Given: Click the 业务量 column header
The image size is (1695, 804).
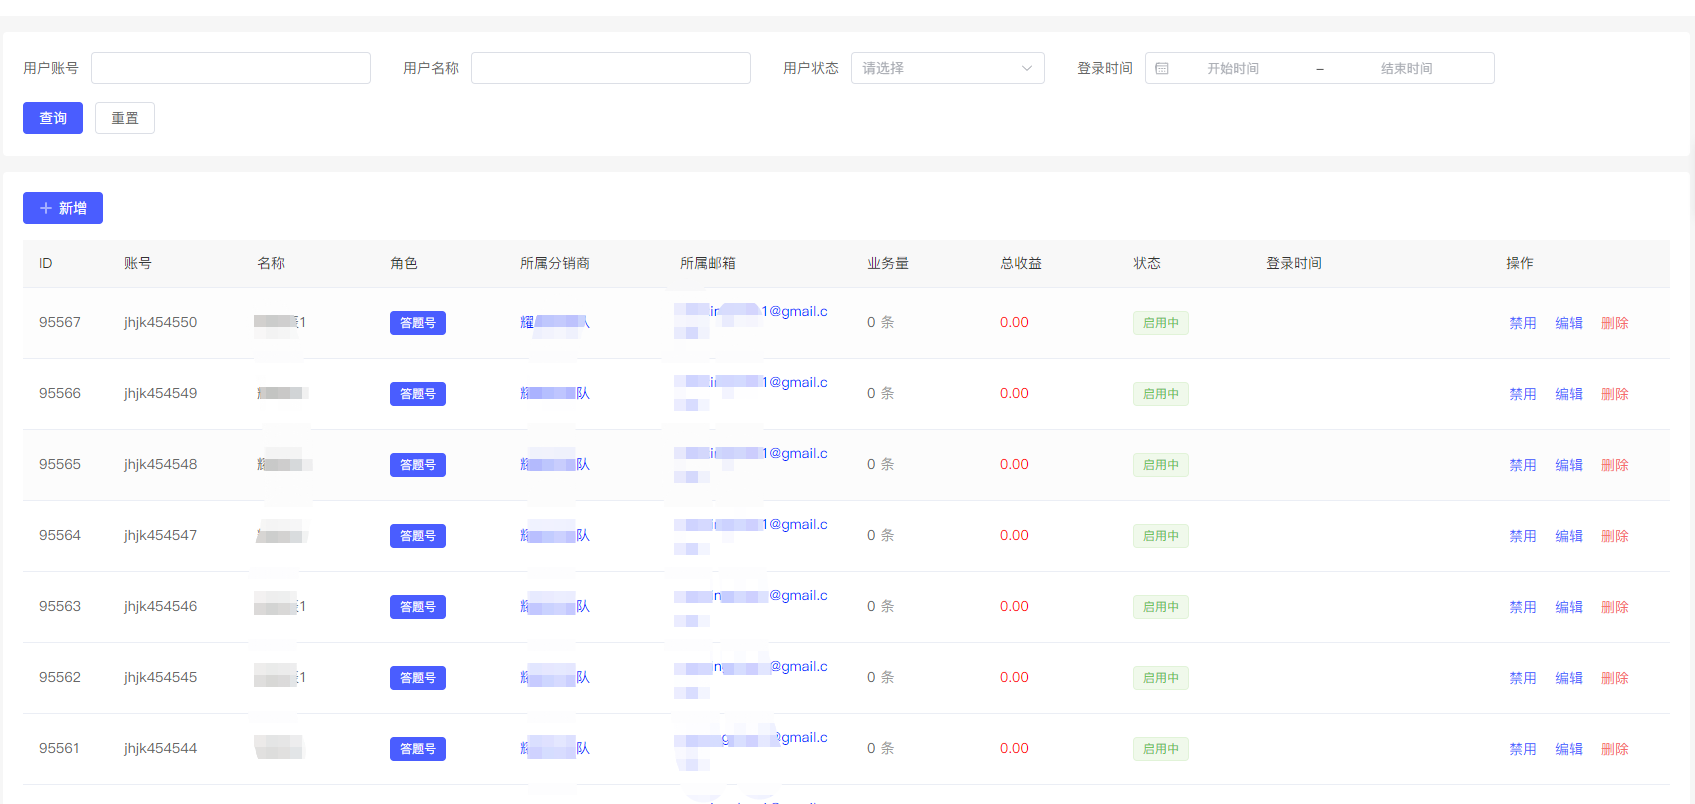Looking at the screenshot, I should pos(887,263).
